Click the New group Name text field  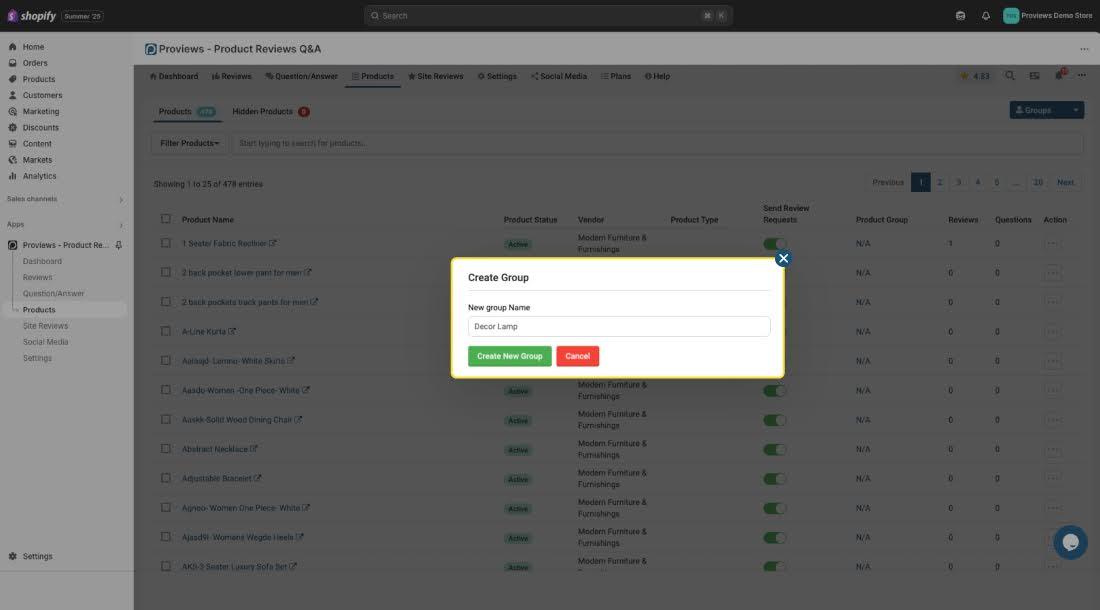(619, 326)
